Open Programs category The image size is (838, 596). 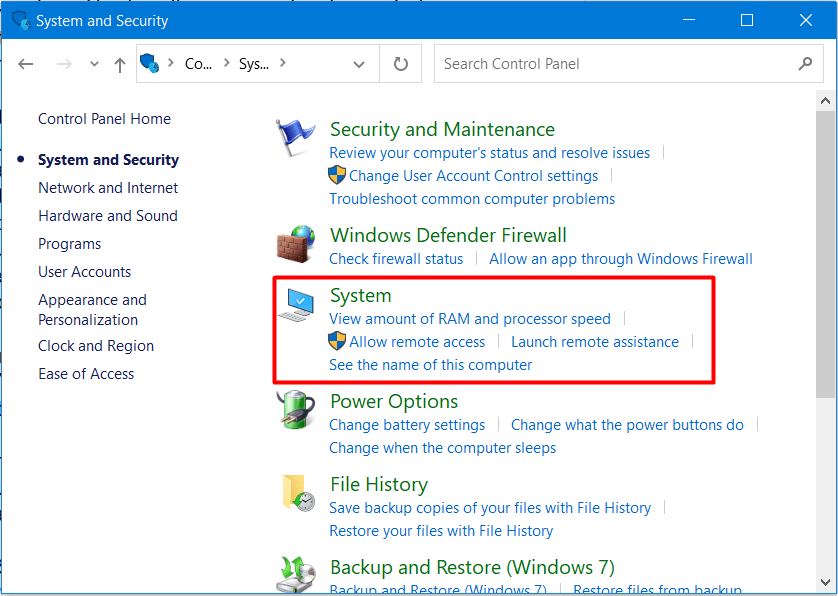[69, 244]
